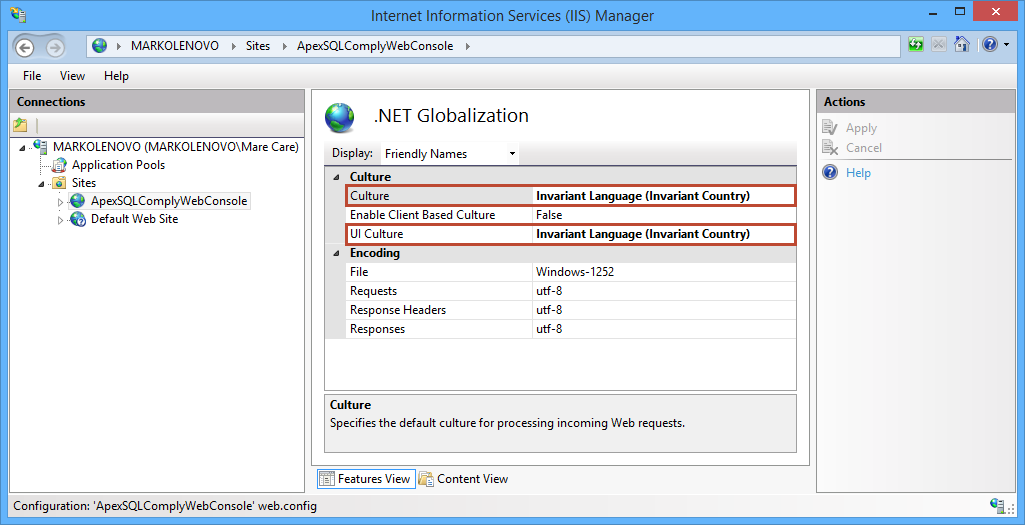This screenshot has width=1025, height=525.
Task: Click the MARKOLENOVO server icon in the tree
Action: pyautogui.click(x=40, y=146)
